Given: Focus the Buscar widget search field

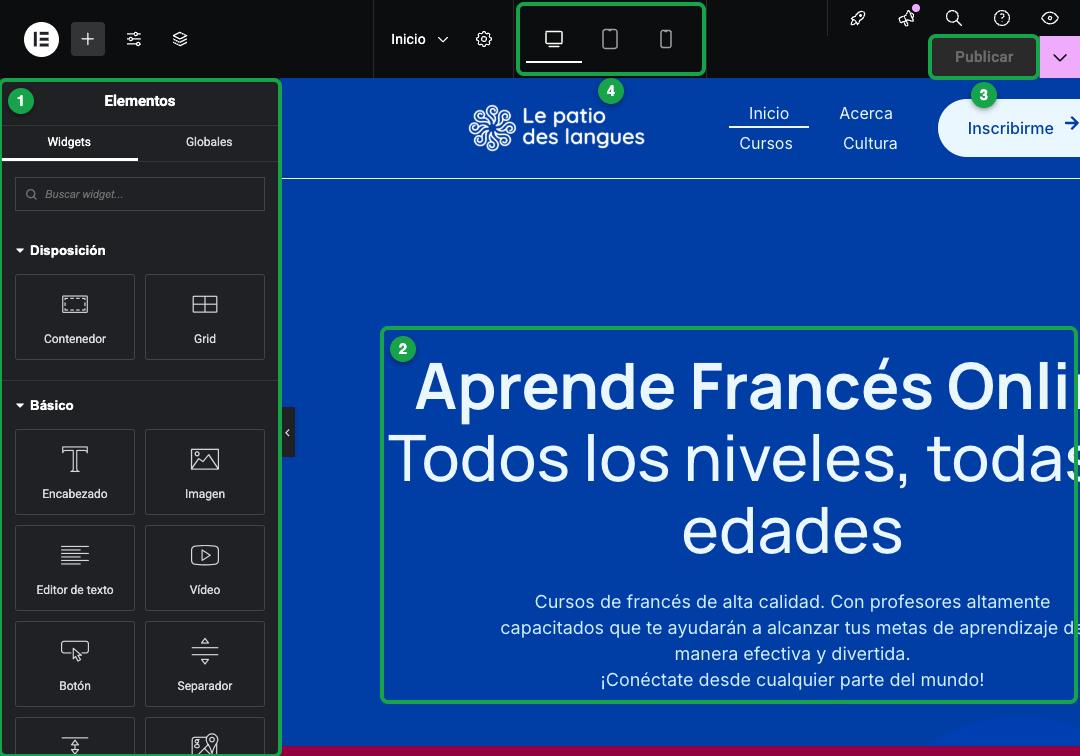Looking at the screenshot, I should coord(140,194).
